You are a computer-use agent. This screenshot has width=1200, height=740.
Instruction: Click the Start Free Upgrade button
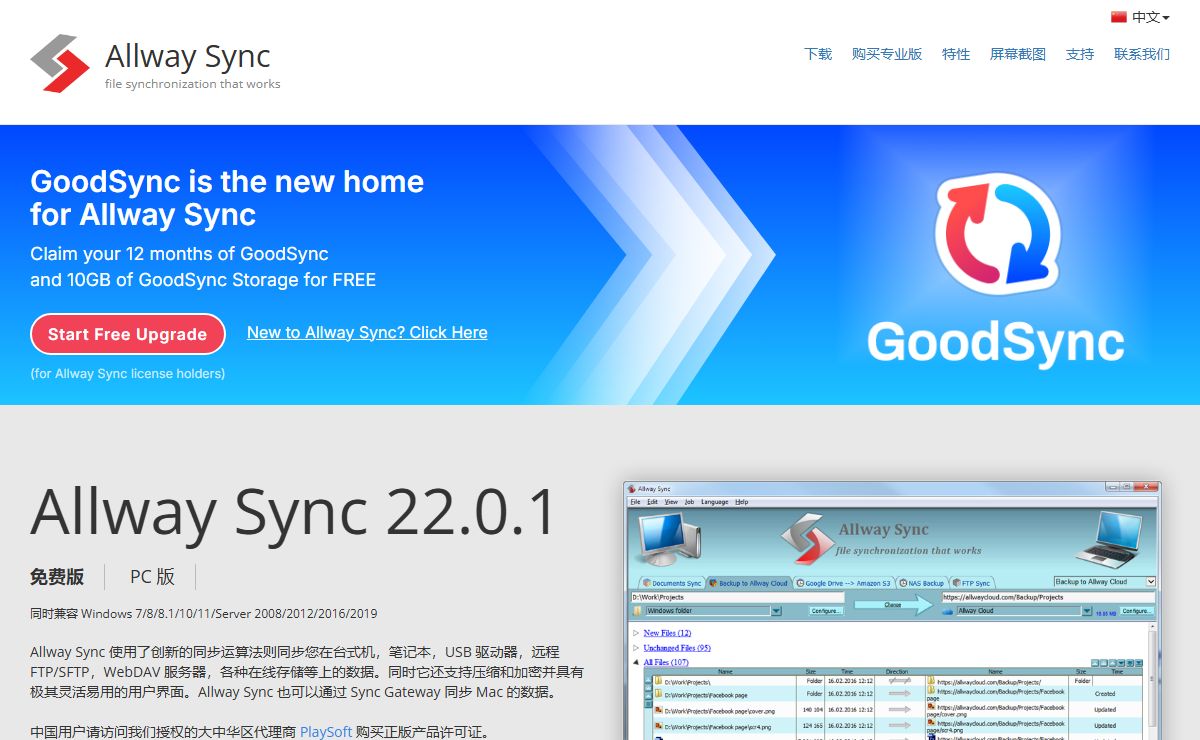click(128, 334)
